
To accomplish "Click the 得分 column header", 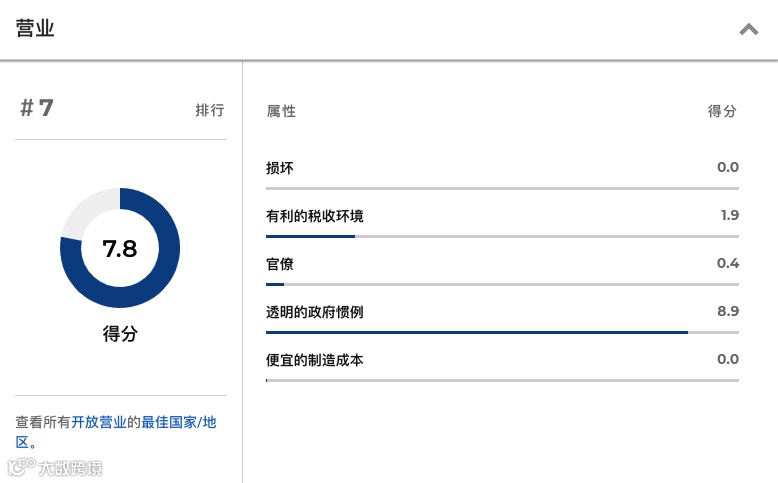I will pos(722,111).
